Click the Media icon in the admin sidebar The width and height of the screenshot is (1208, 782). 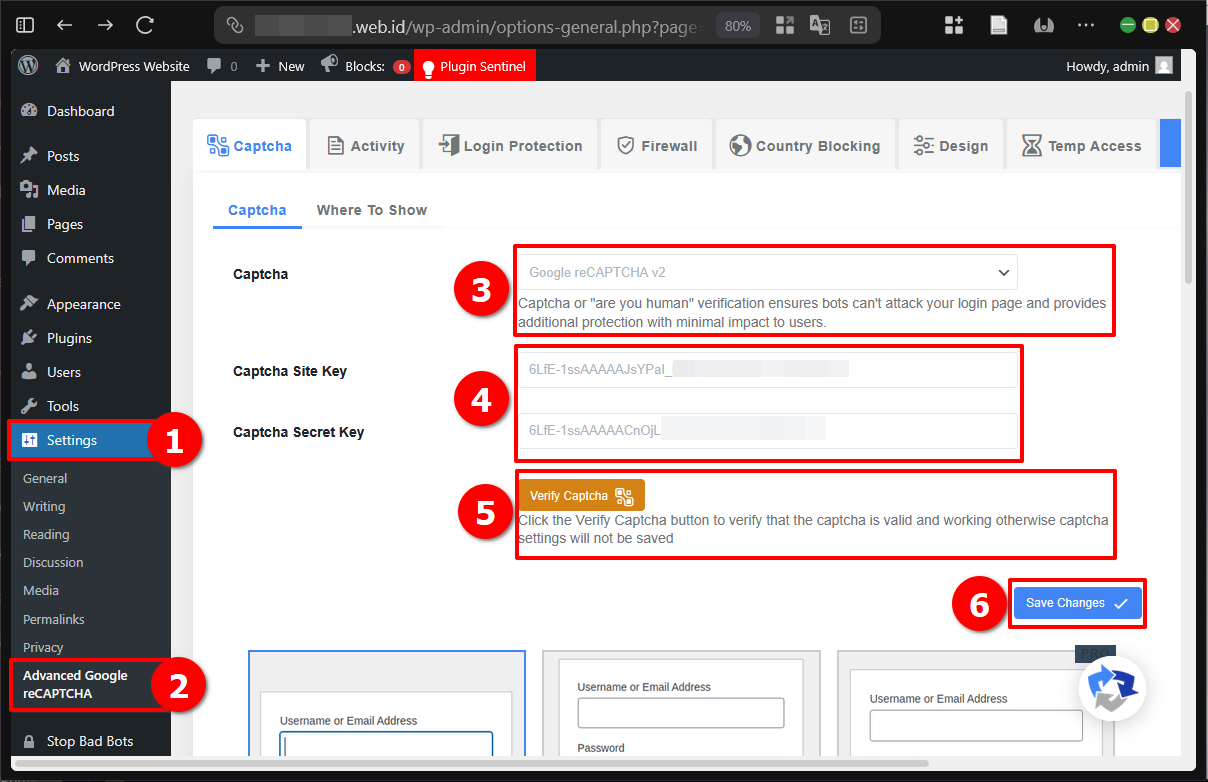tap(31, 189)
